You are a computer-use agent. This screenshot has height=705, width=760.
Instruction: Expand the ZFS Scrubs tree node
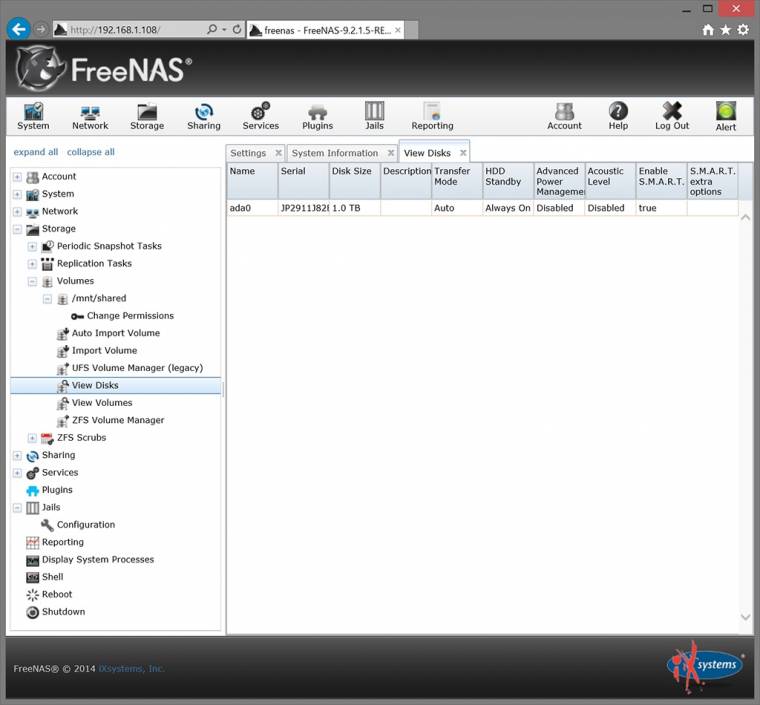[x=32, y=438]
